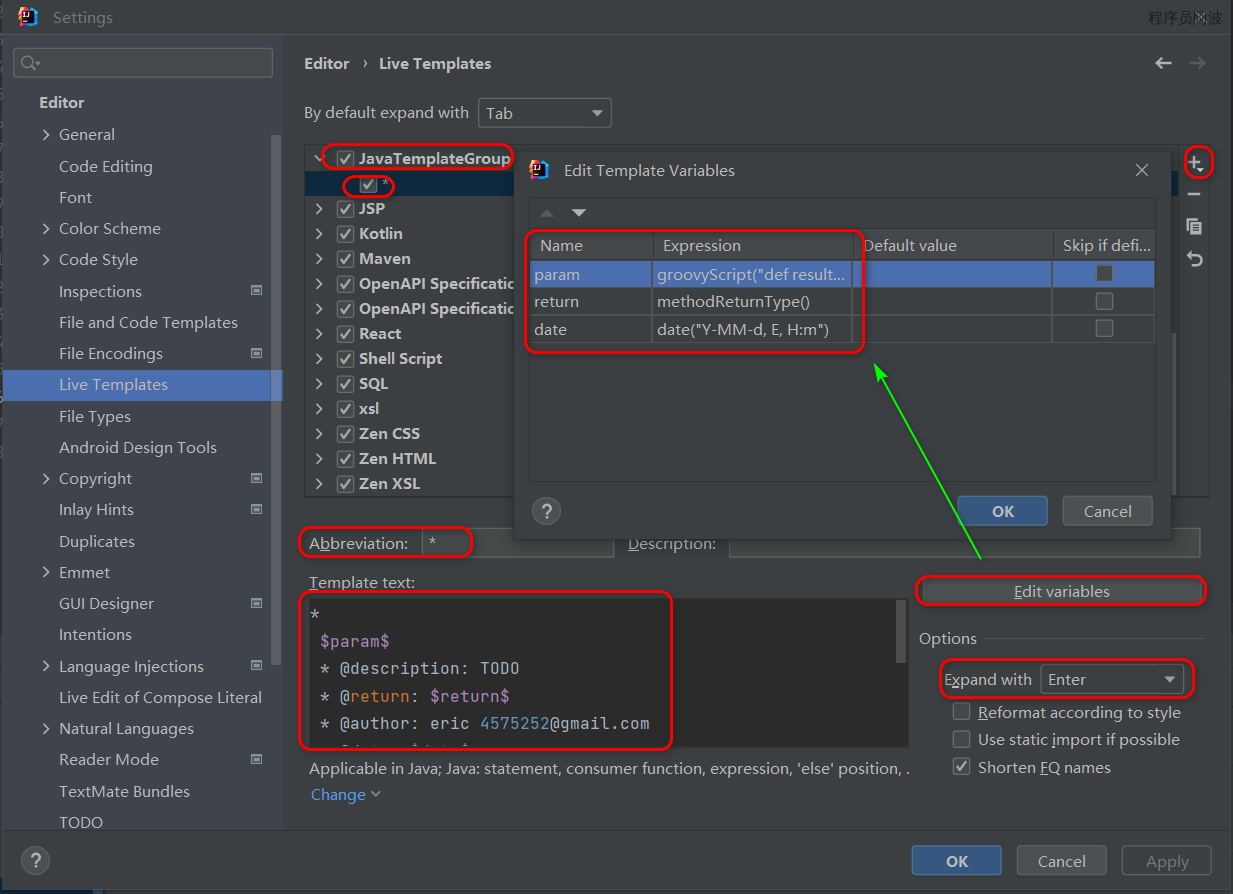Enable Reformat according to style
The image size is (1233, 894).
click(962, 712)
